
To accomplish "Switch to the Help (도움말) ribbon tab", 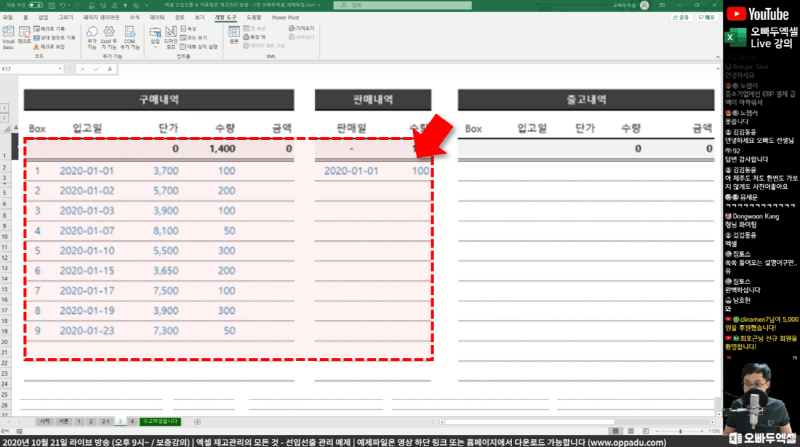I will tap(254, 17).
